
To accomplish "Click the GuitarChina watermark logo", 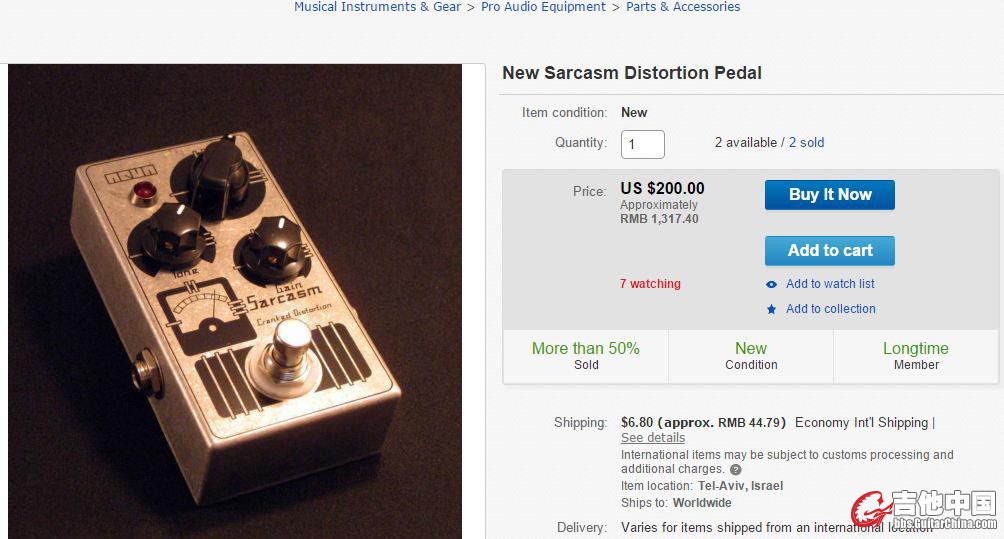I will [x=923, y=511].
